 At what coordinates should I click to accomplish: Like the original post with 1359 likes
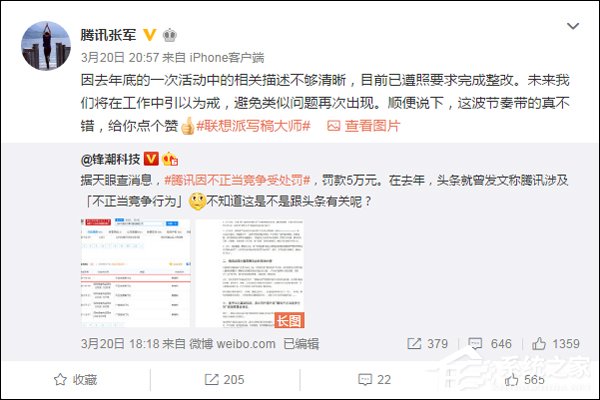[x=556, y=343]
